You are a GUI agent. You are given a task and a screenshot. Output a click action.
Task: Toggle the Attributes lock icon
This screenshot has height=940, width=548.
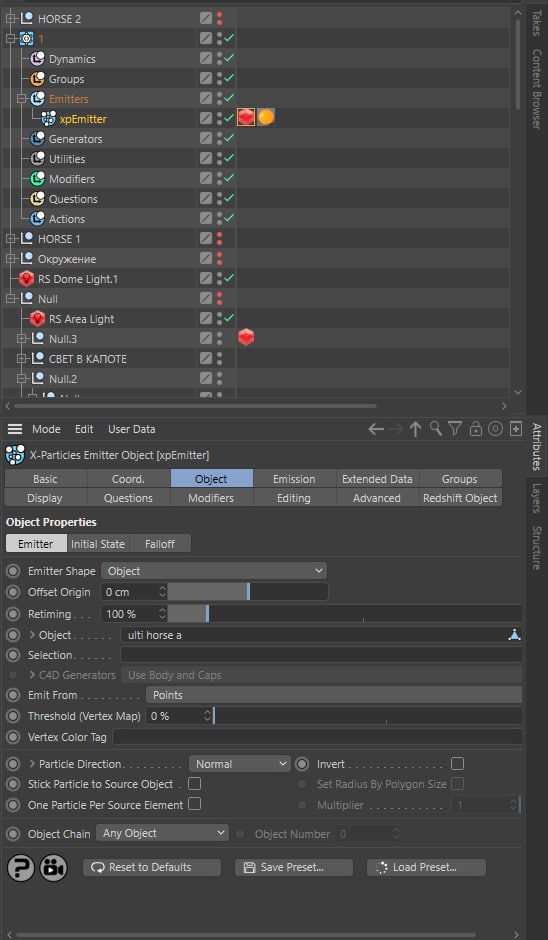coord(475,429)
